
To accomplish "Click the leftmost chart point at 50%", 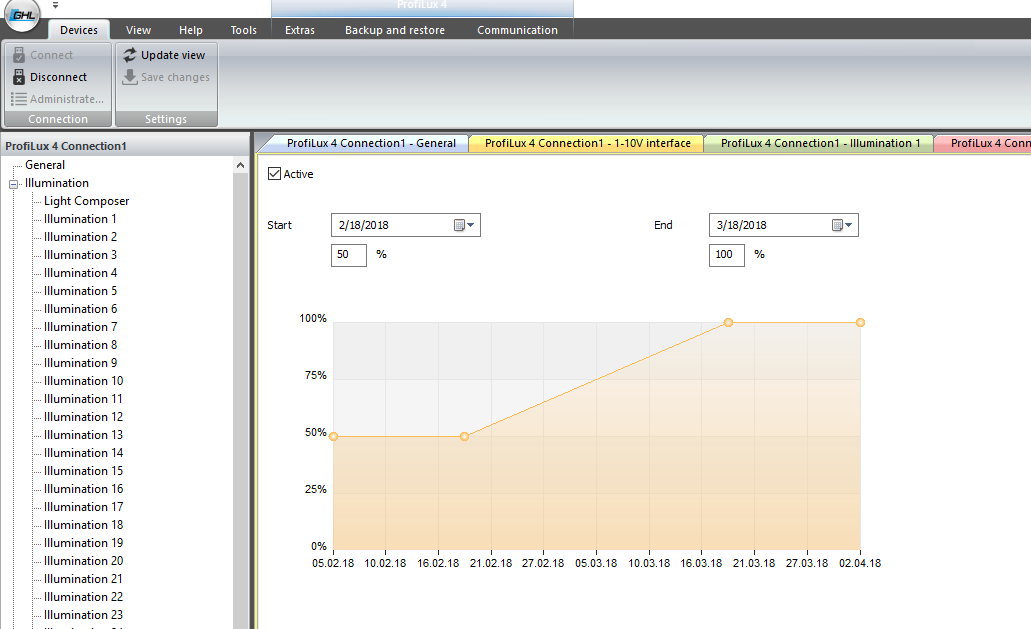I will coord(333,436).
